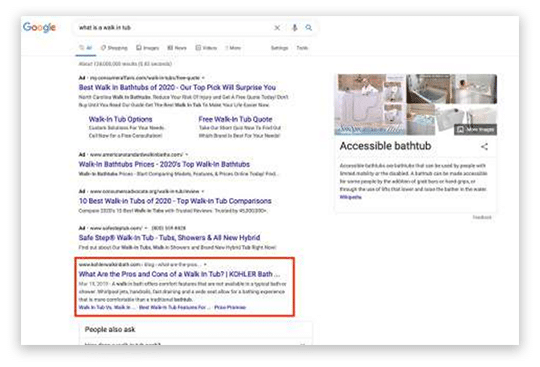Open search Tools

[302, 48]
